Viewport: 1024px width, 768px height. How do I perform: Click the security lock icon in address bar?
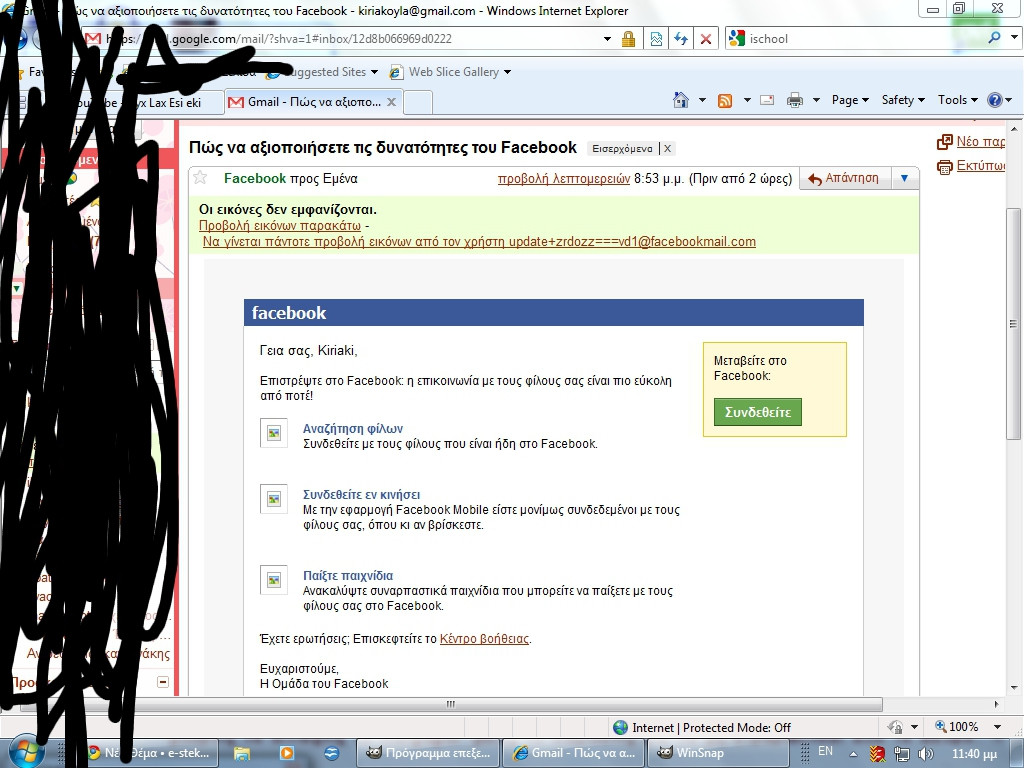pos(628,39)
